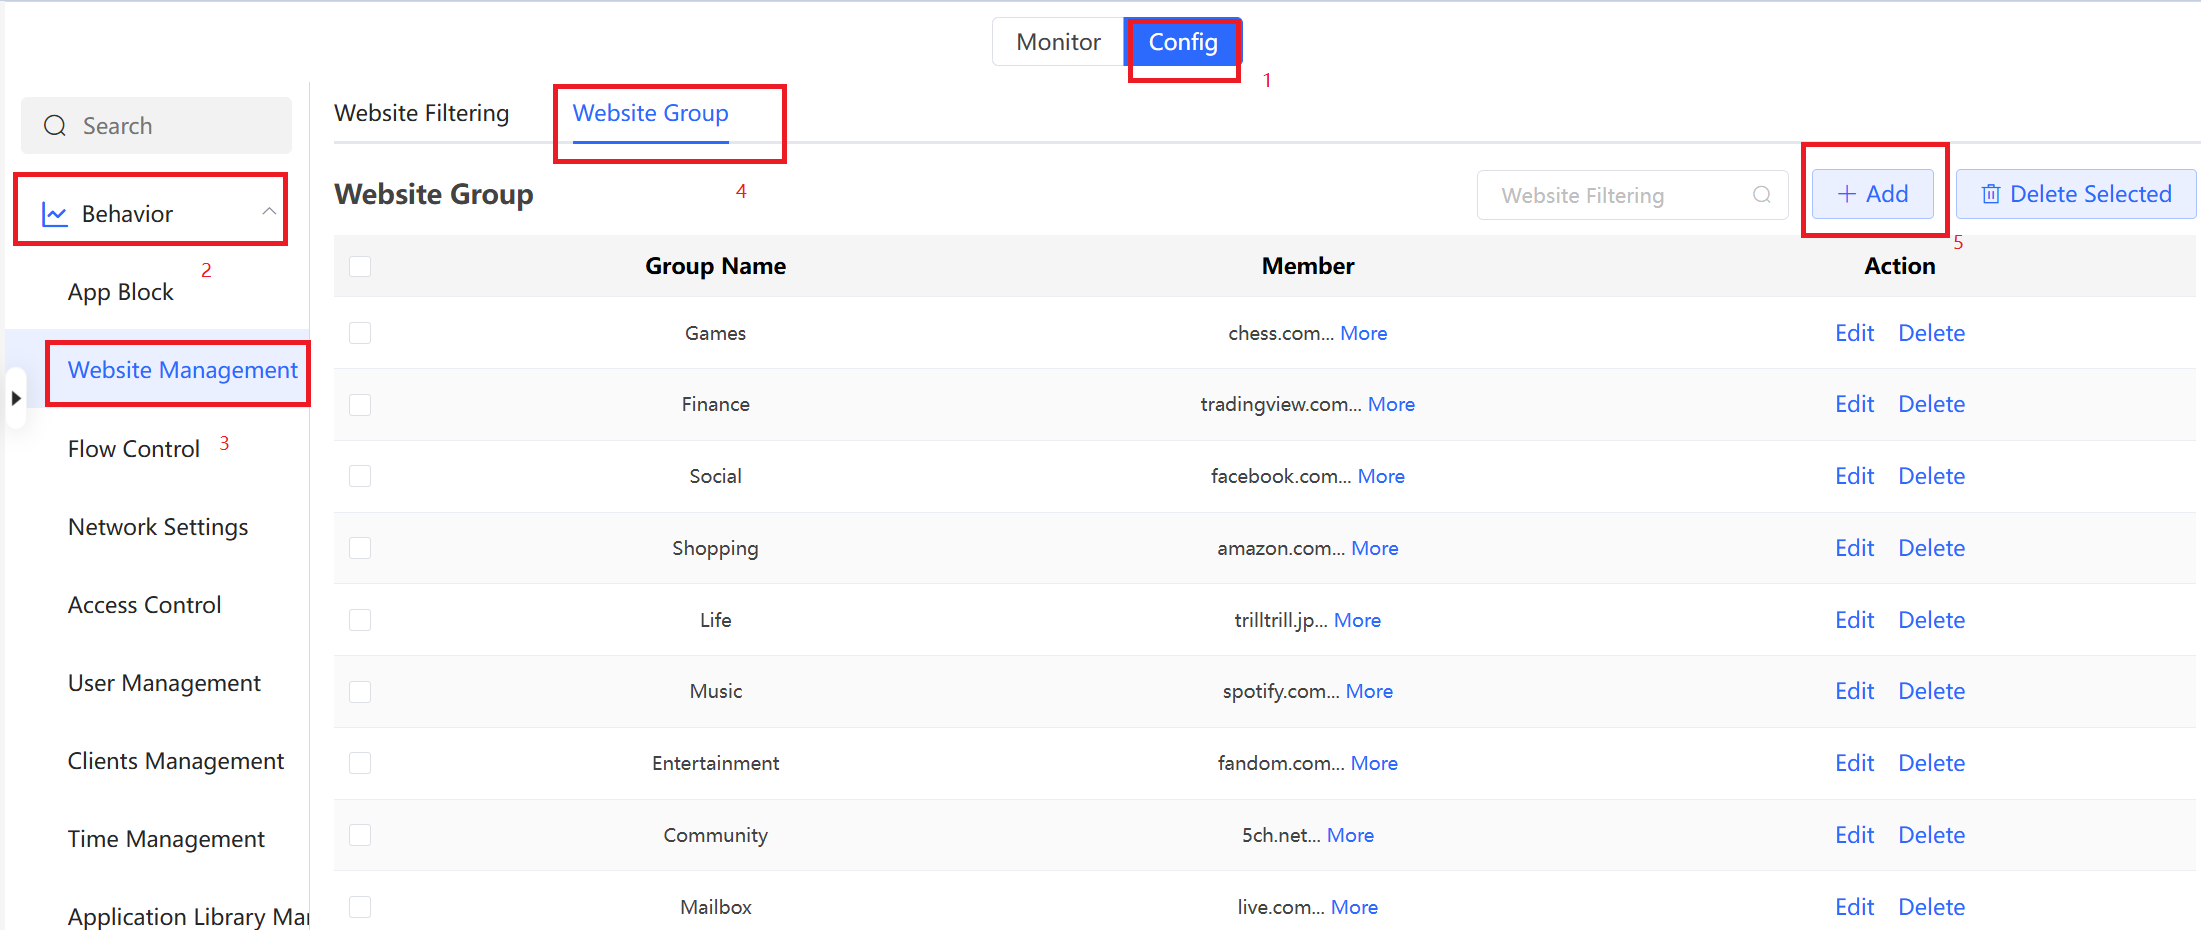Collapse the Behavior section chevron

pos(269,212)
